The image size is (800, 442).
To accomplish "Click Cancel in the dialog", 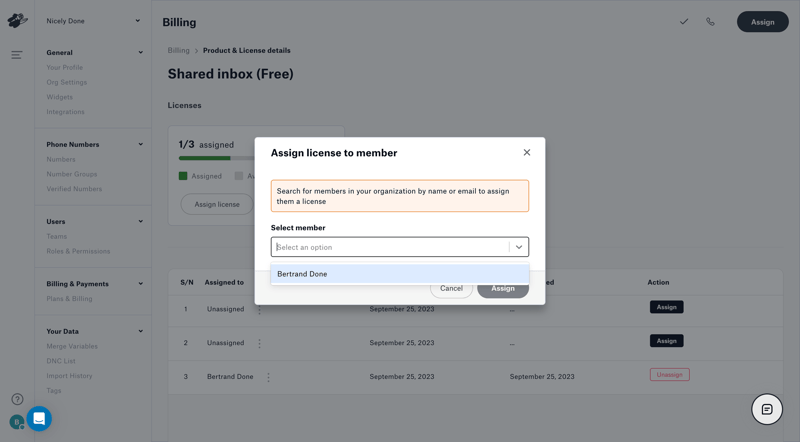I will click(451, 289).
